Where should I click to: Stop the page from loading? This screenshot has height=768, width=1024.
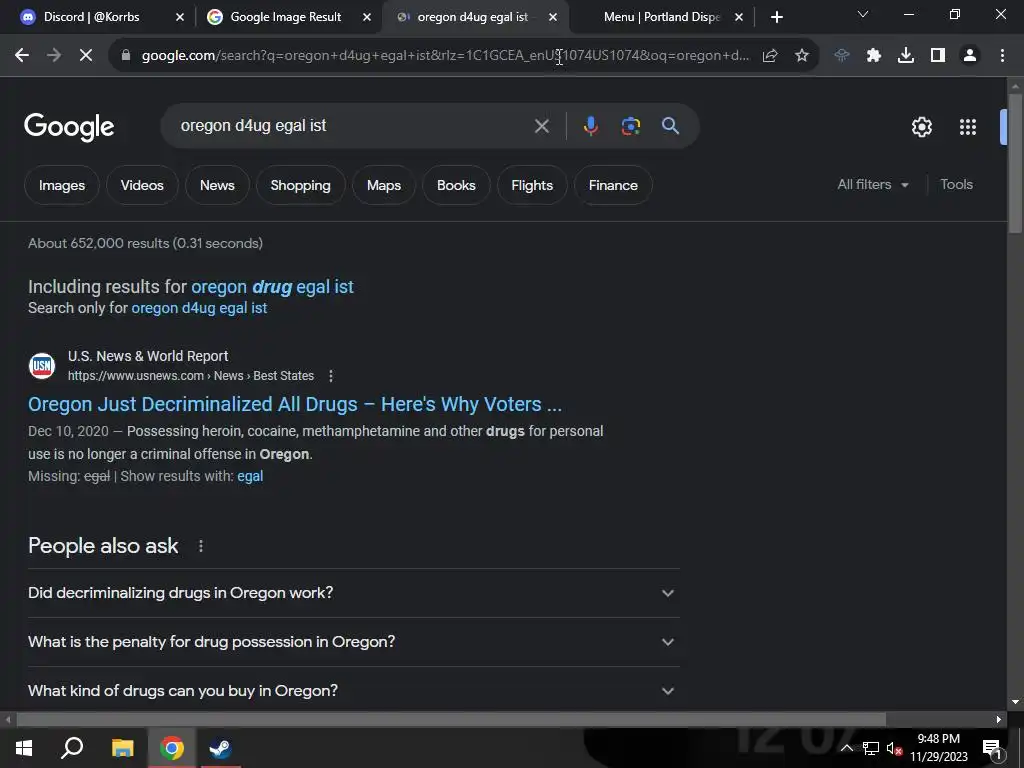(86, 56)
